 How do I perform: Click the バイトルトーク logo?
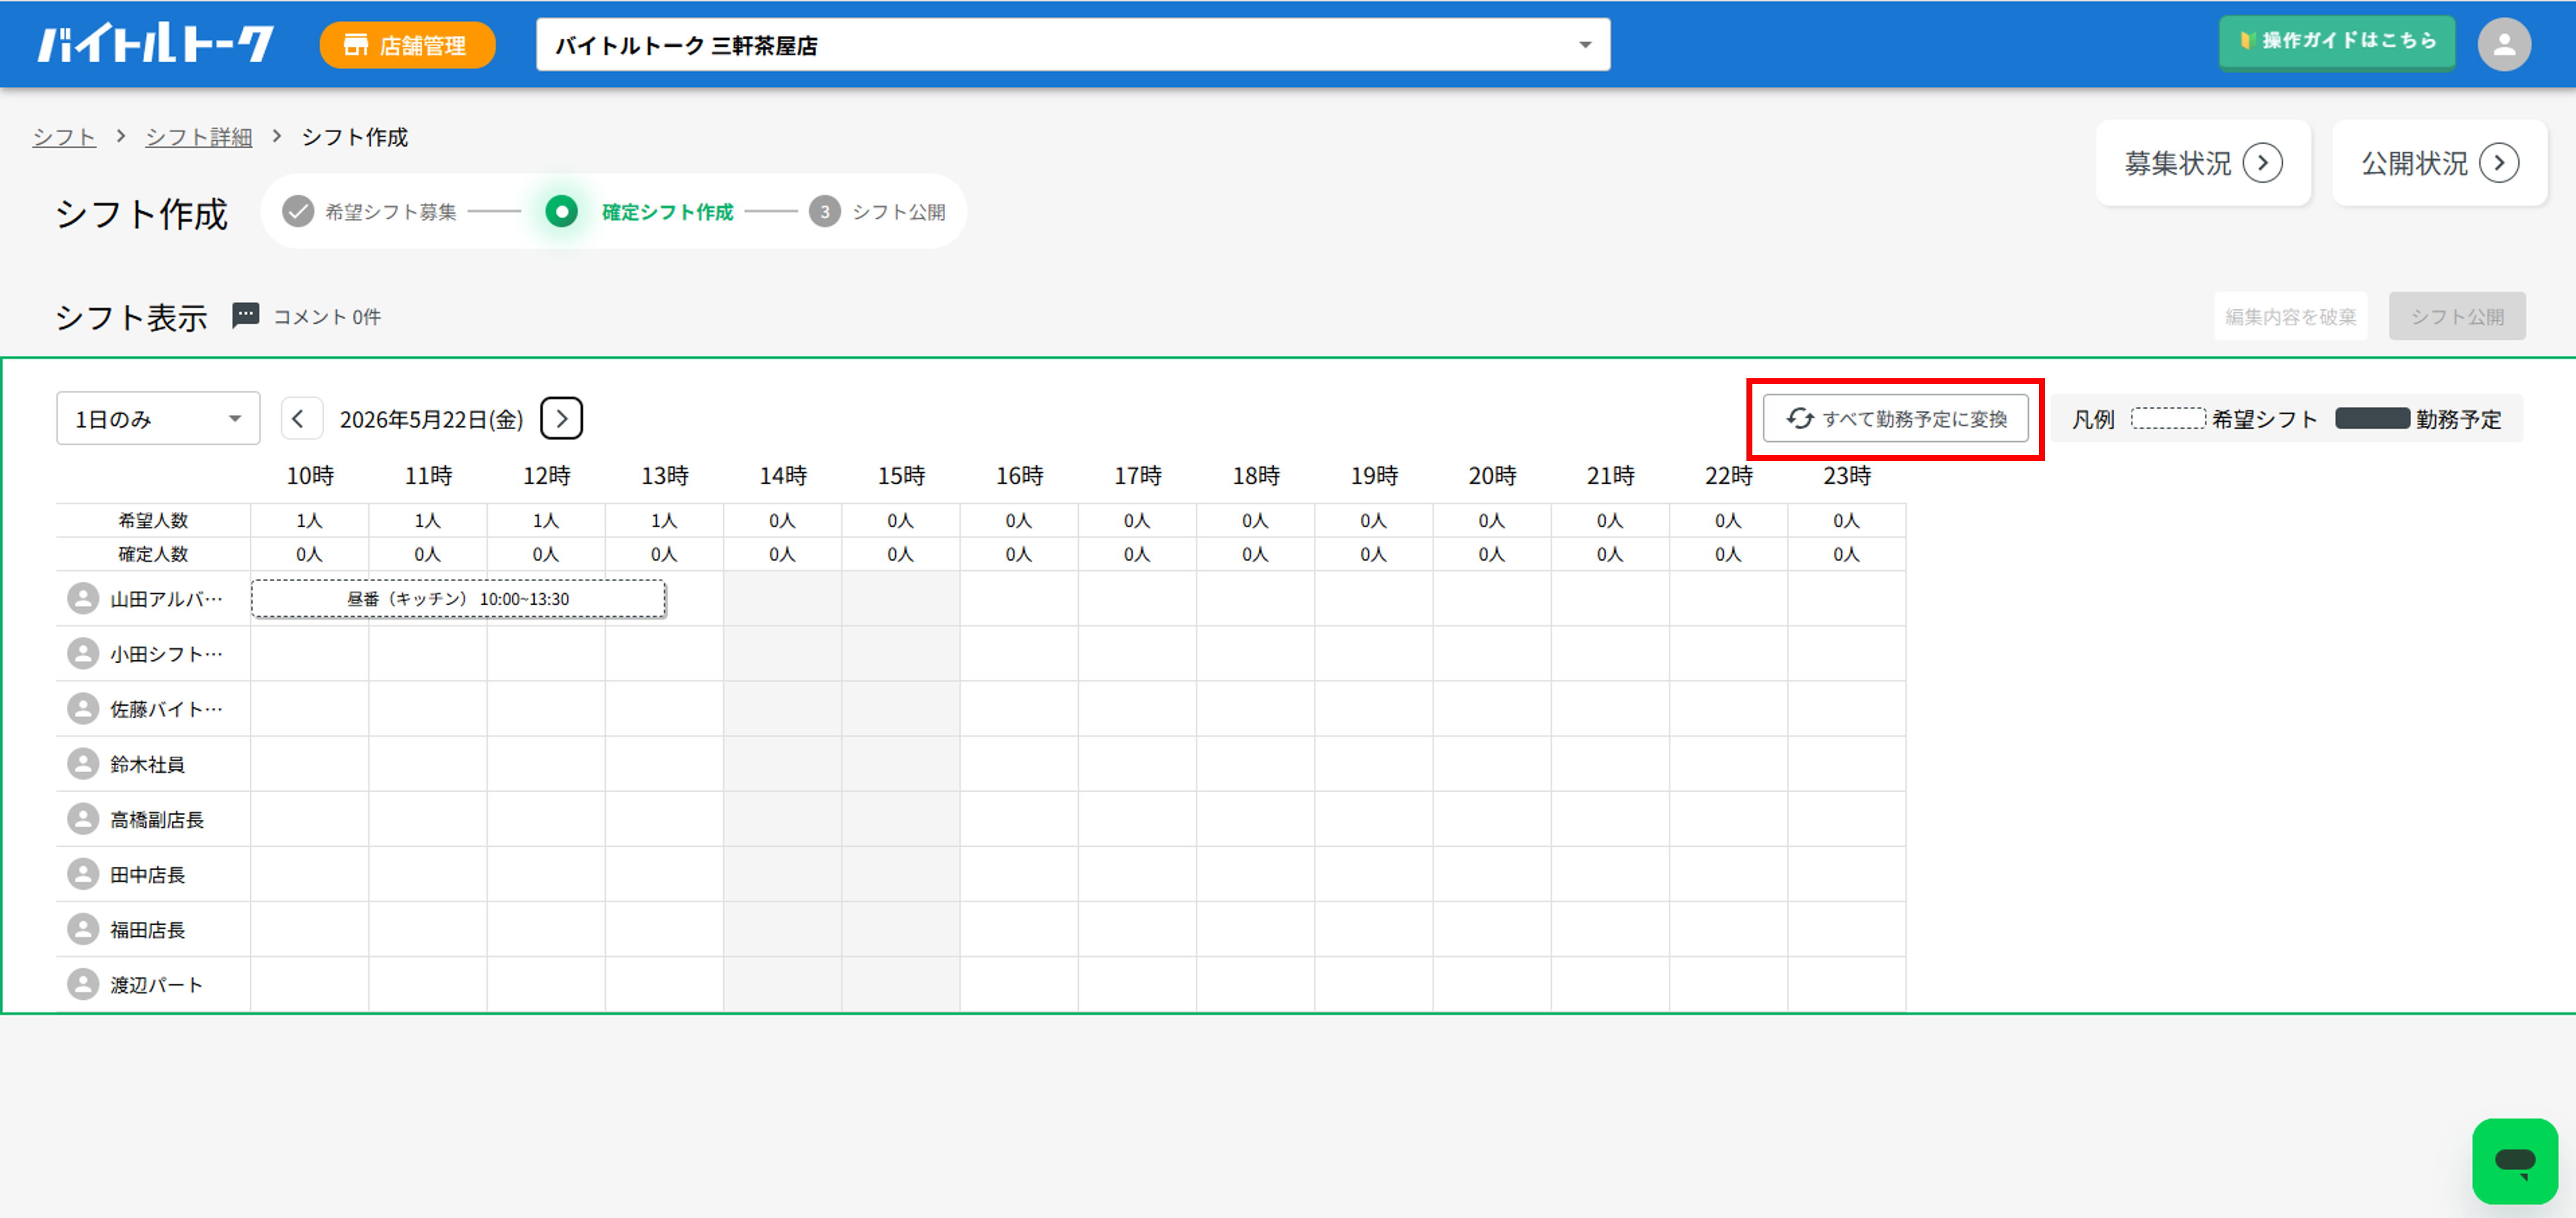tap(155, 44)
